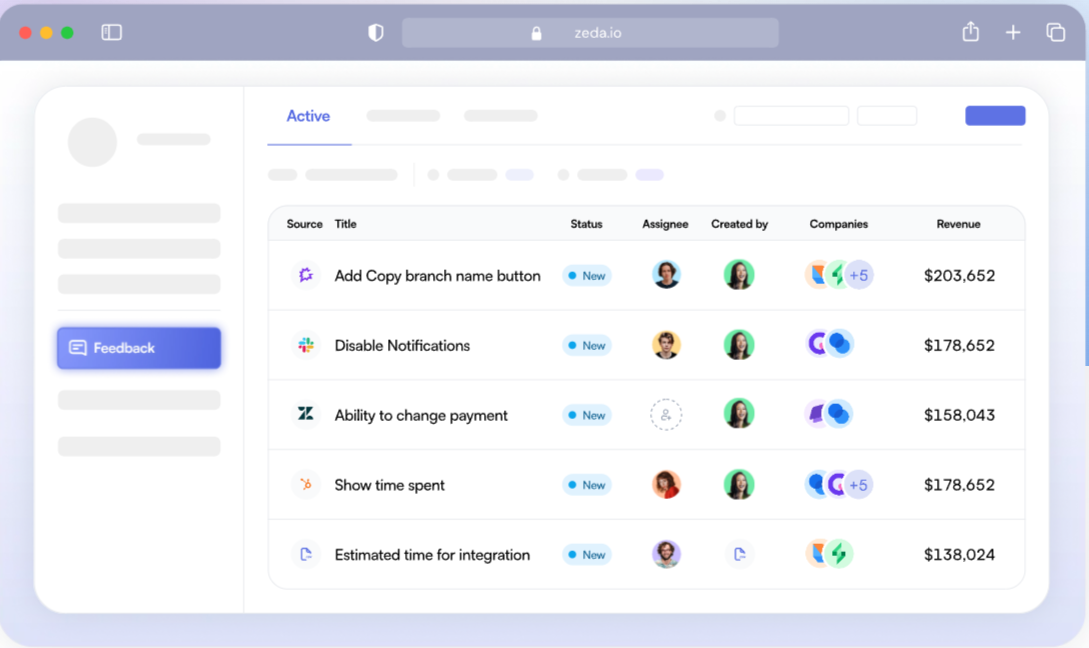1089x648 pixels.
Task: Click company logos in Disable Notifications row
Action: point(830,344)
